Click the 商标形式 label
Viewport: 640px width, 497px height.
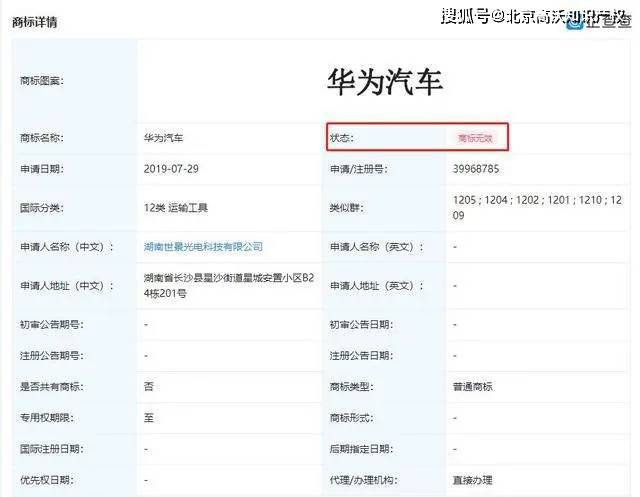(351, 418)
